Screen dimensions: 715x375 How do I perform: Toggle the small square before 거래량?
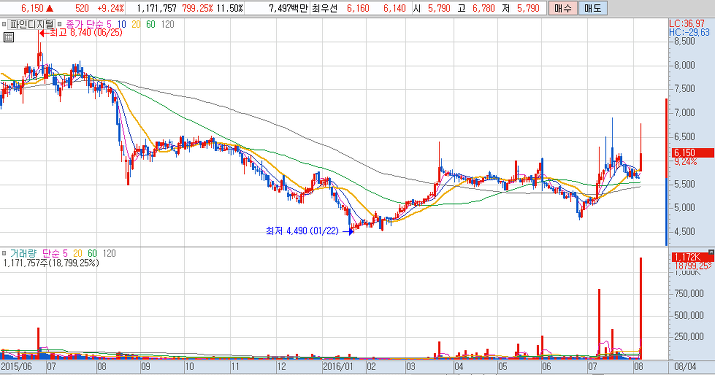(3, 253)
